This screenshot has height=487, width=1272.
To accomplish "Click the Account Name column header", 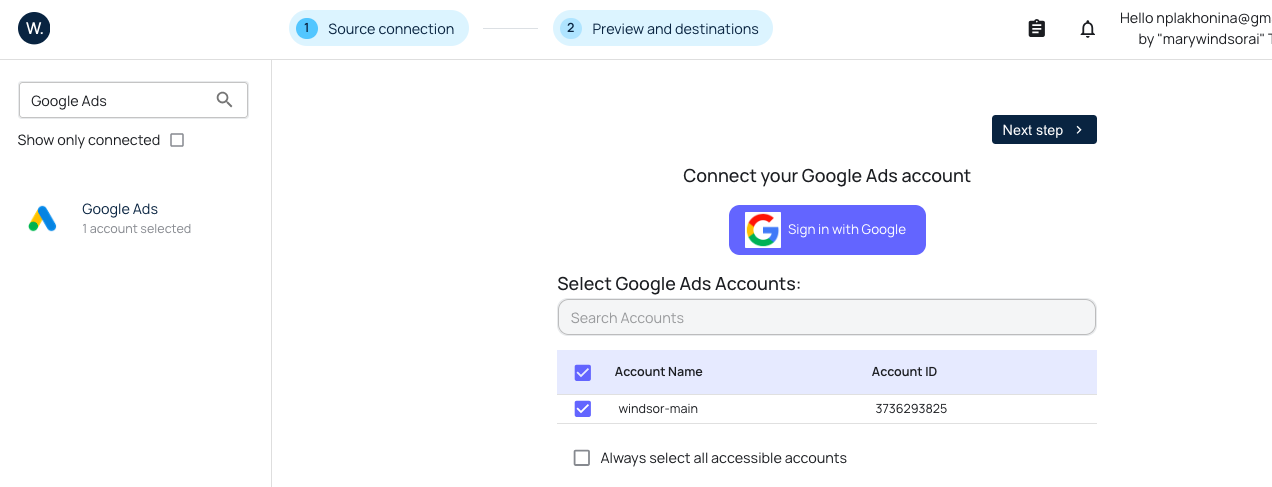I will [x=658, y=372].
